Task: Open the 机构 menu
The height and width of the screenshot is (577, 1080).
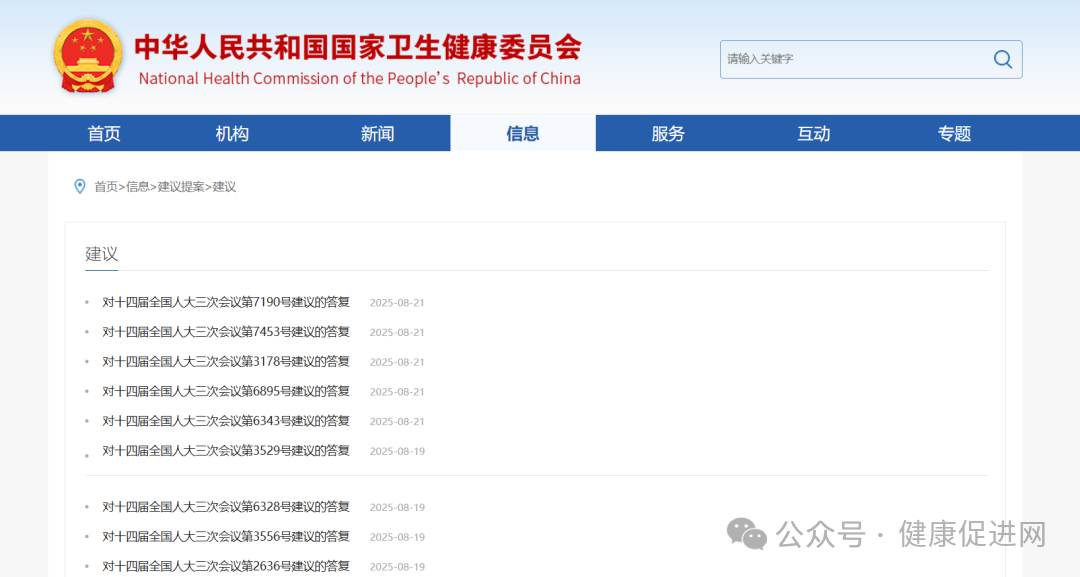Action: [231, 132]
